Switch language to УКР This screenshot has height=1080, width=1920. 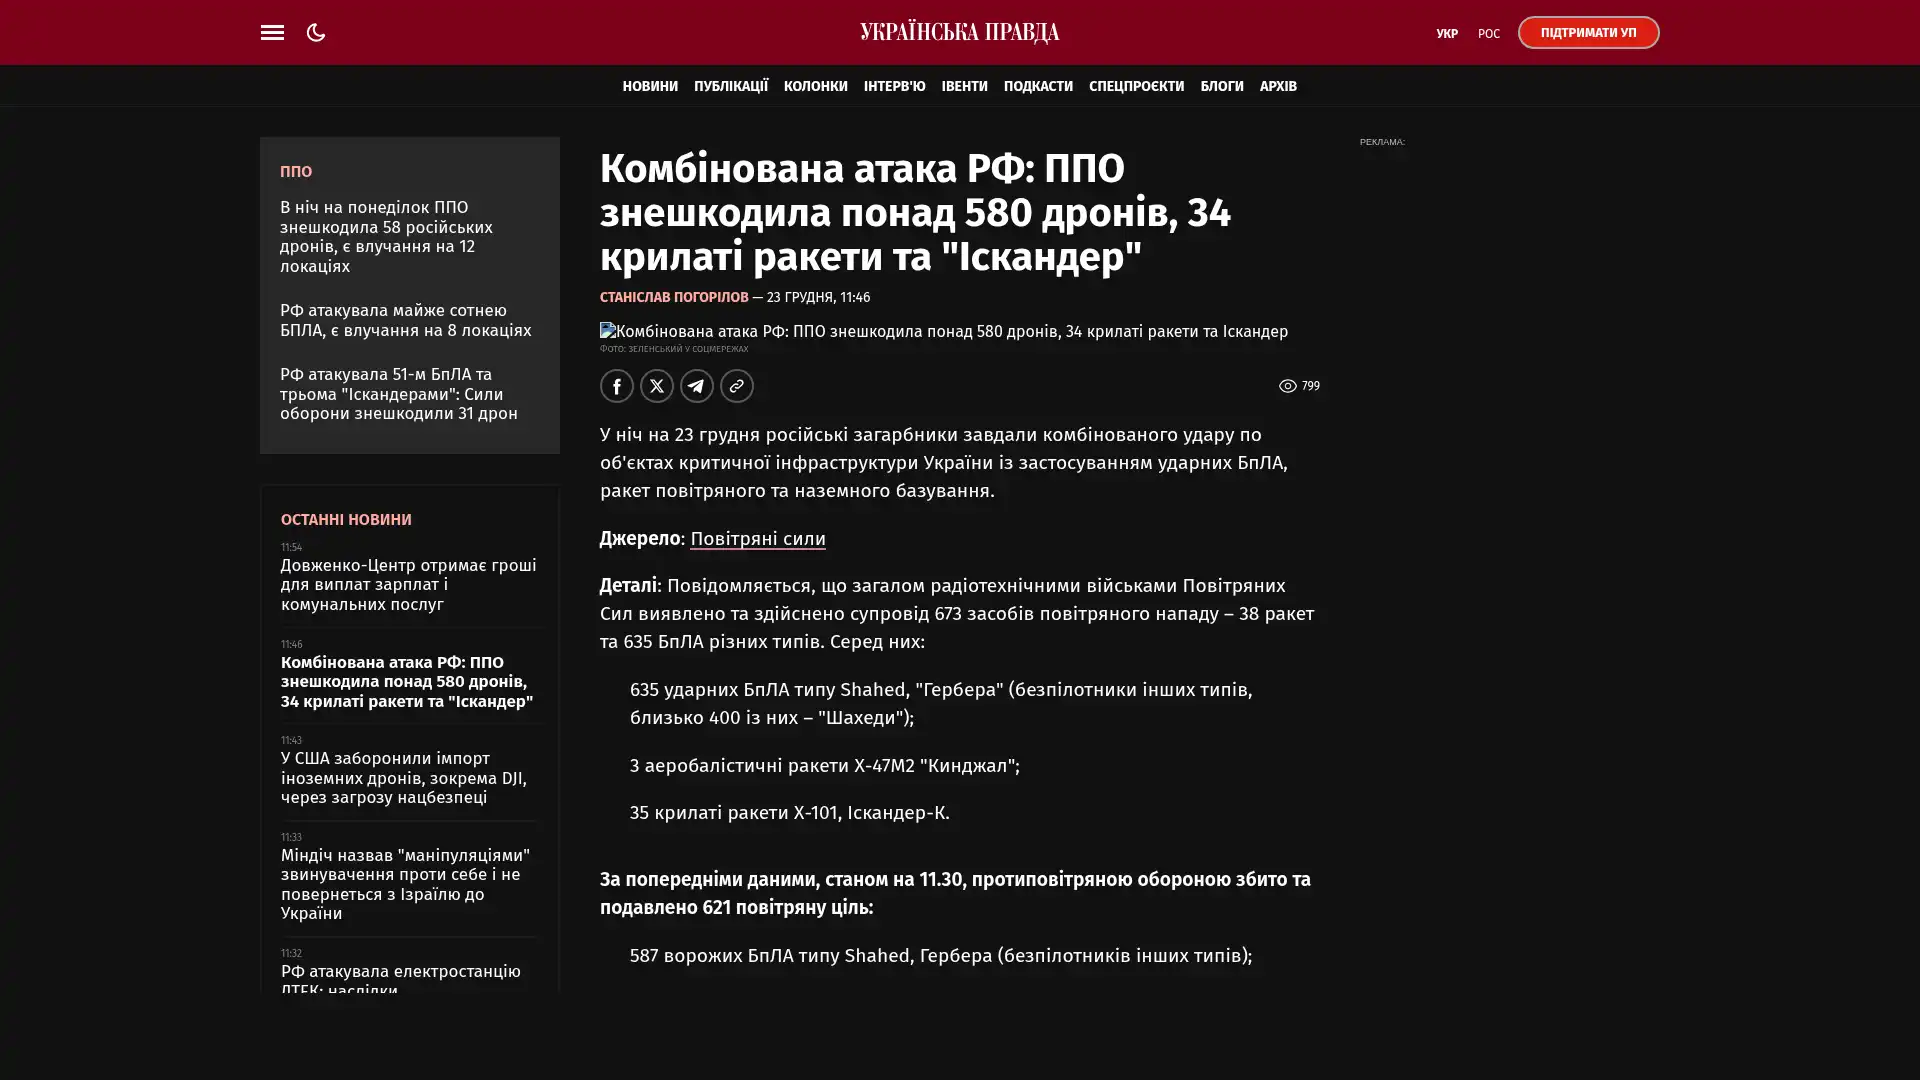(1446, 33)
